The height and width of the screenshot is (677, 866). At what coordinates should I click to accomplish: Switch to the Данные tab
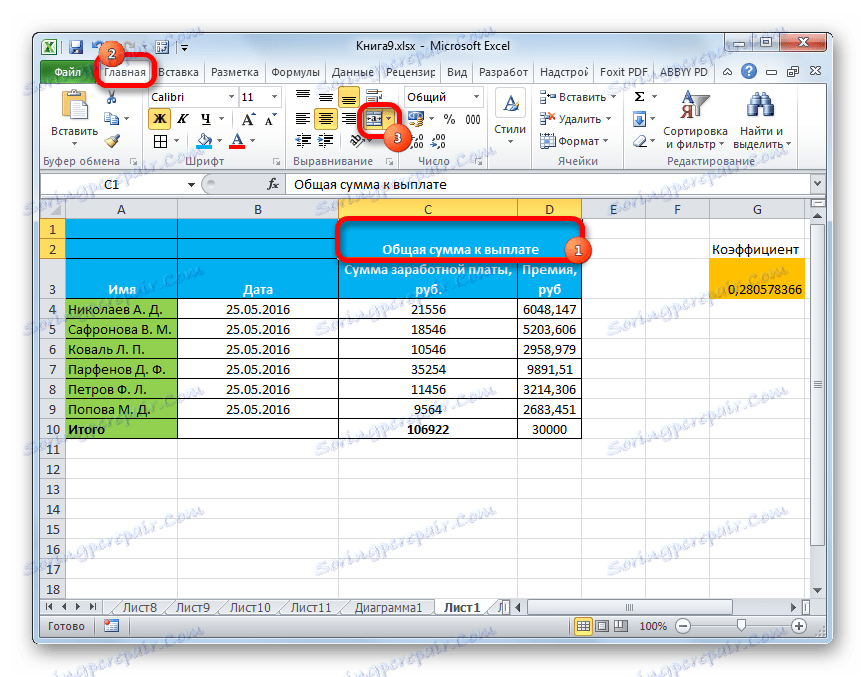click(x=352, y=72)
